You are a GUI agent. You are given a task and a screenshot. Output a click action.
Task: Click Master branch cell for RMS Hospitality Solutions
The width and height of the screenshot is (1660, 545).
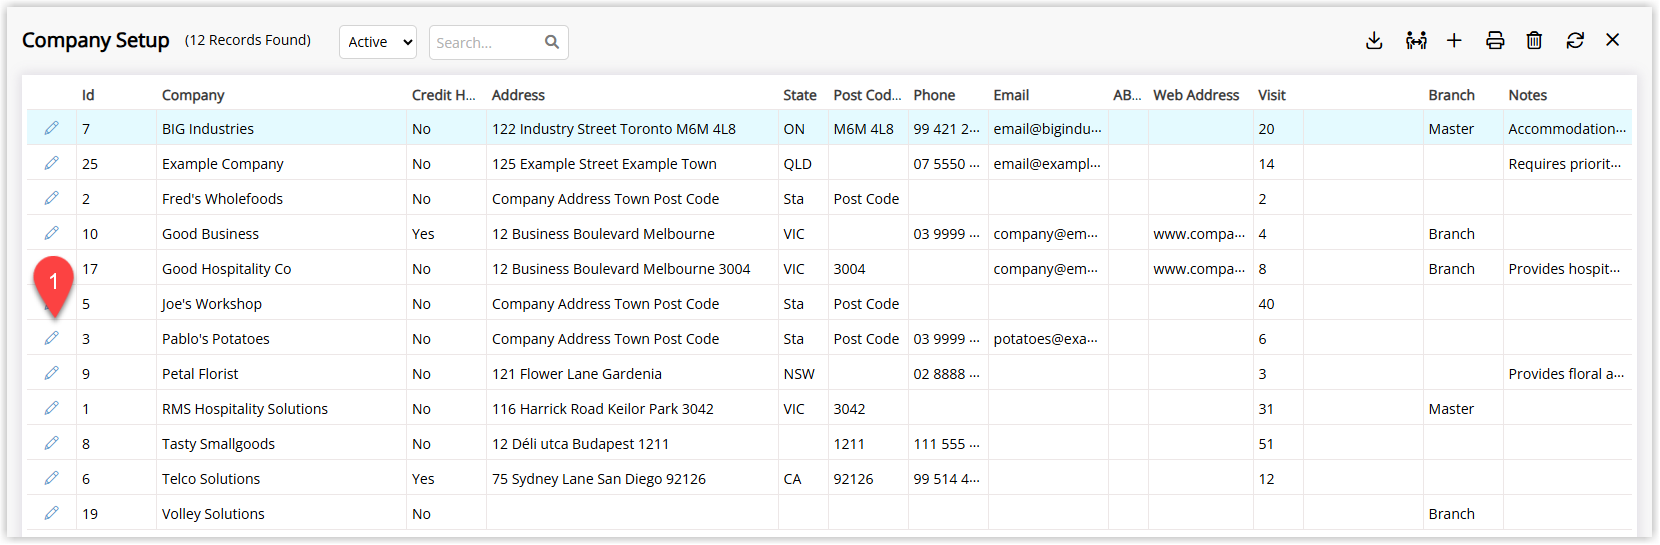(x=1451, y=409)
